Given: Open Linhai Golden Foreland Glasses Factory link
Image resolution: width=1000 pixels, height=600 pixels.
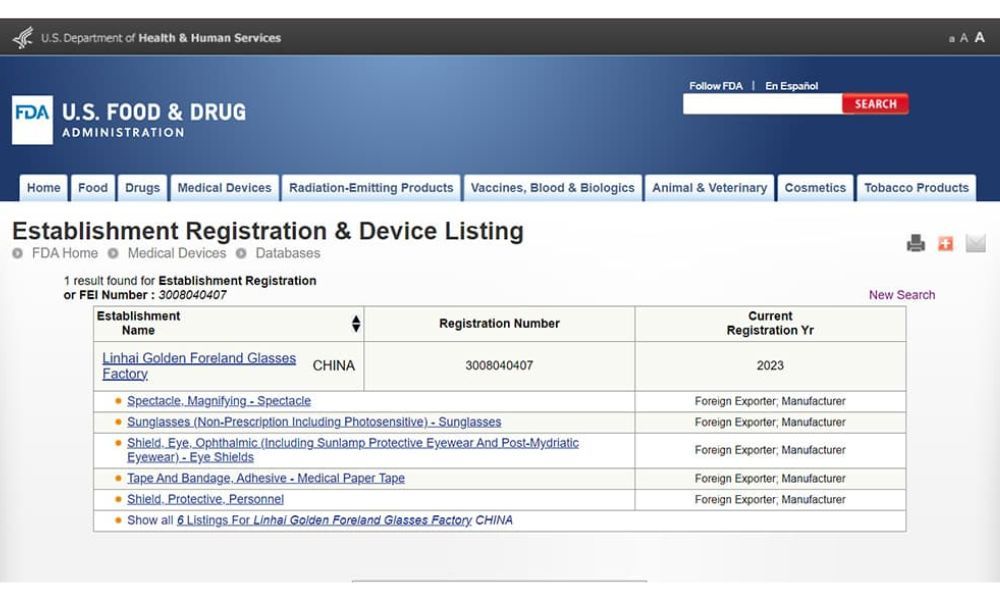Looking at the screenshot, I should 199,366.
